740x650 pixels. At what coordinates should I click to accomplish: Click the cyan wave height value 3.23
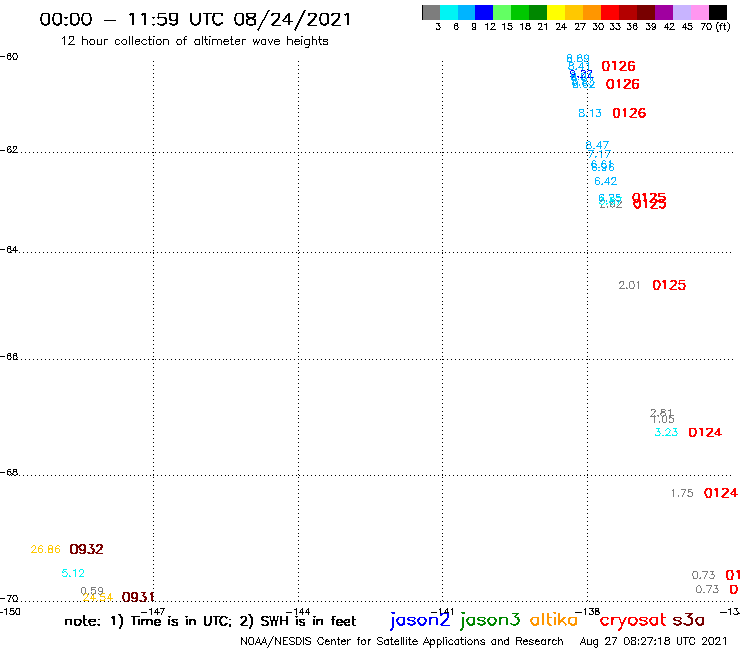(x=666, y=432)
